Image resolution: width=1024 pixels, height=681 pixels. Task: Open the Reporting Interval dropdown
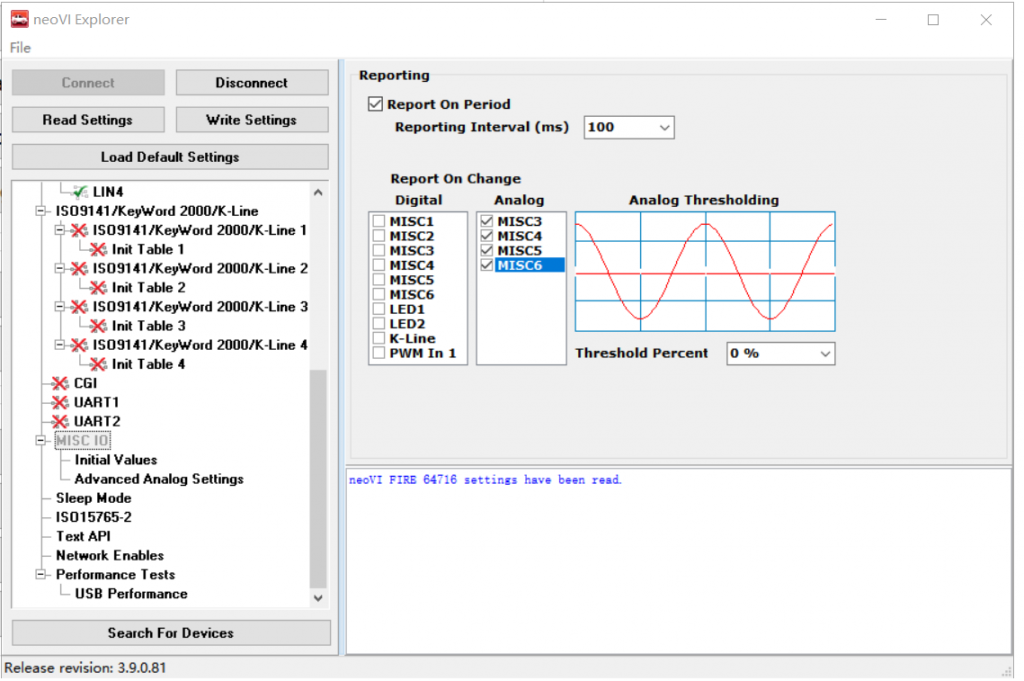(664, 127)
